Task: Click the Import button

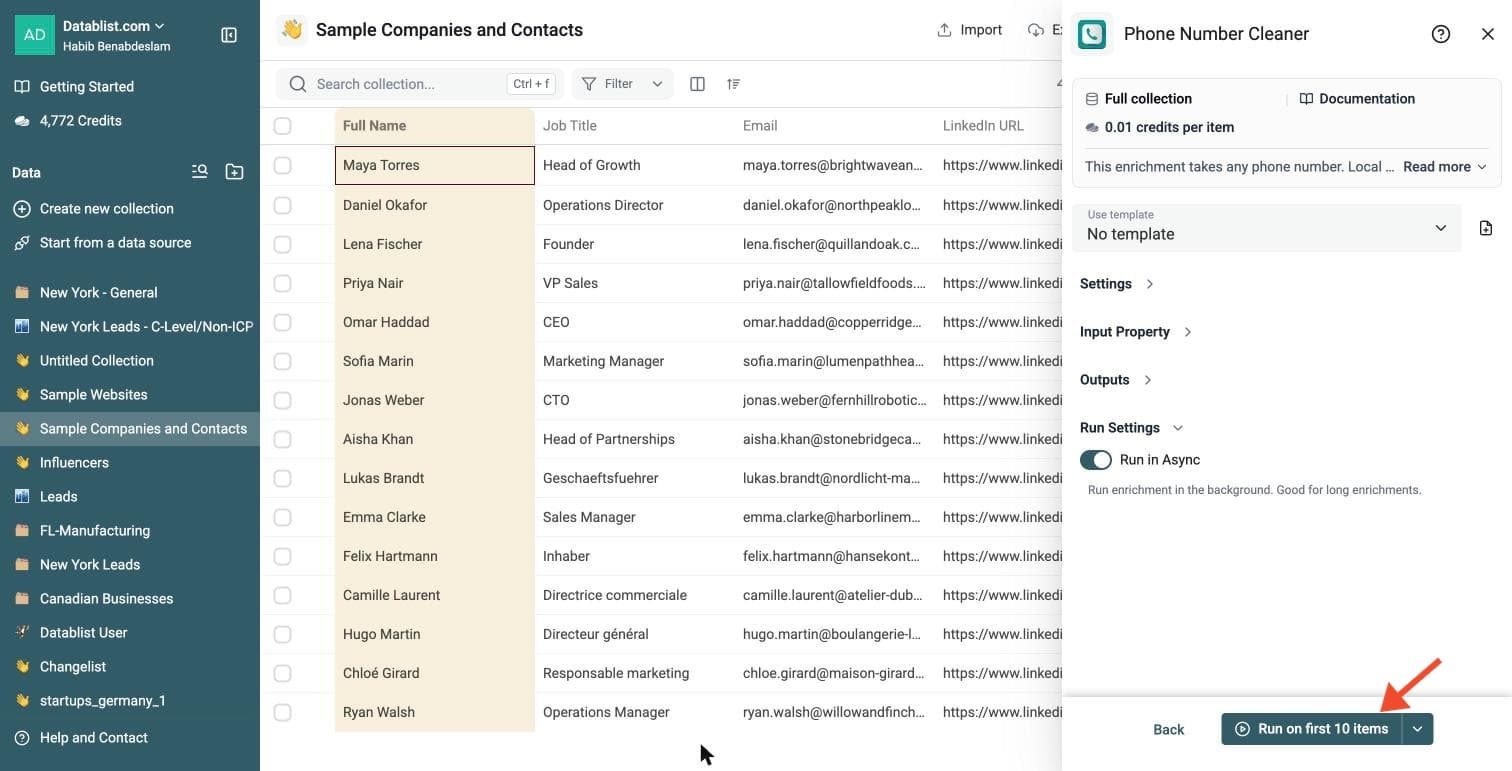Action: [x=969, y=30]
